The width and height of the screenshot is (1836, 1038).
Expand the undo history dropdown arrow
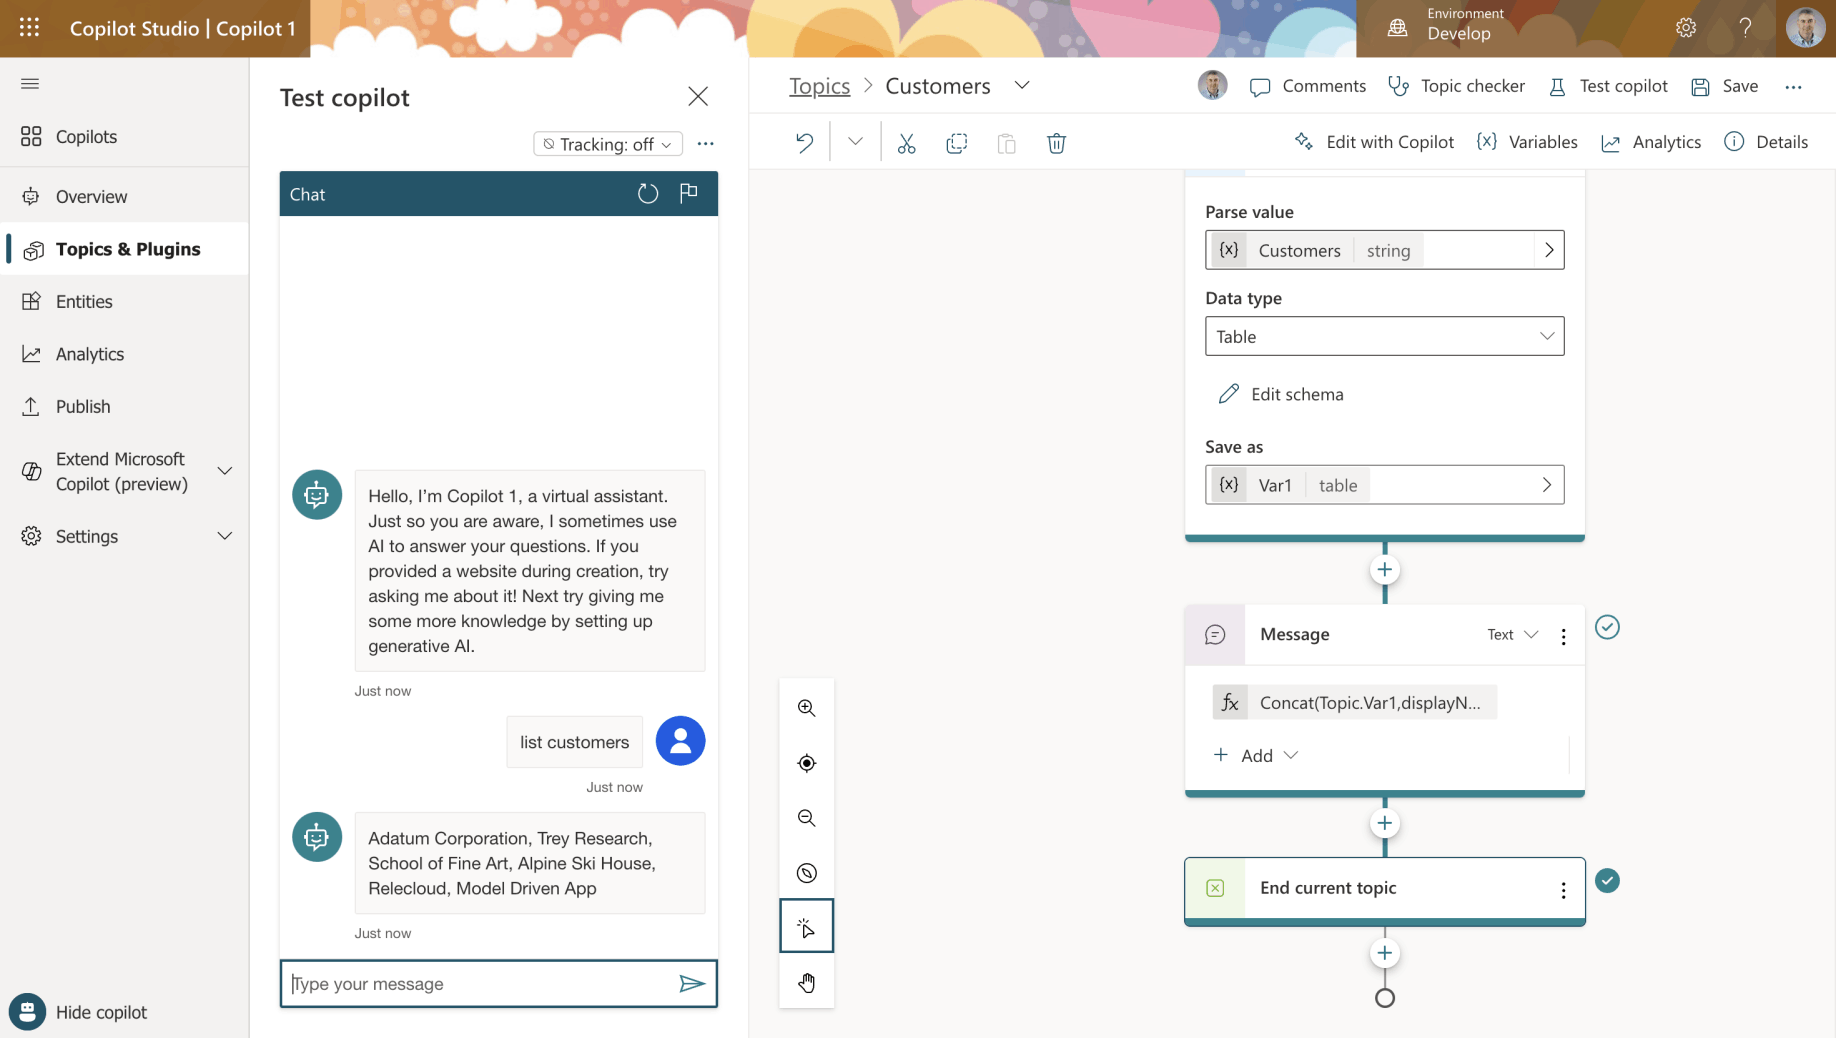click(x=855, y=142)
